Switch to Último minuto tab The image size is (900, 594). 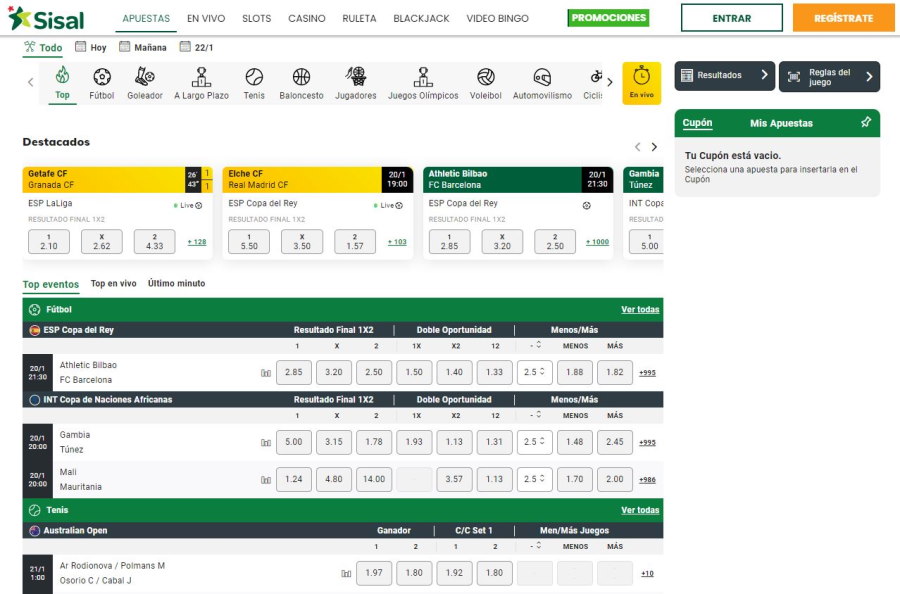(176, 284)
